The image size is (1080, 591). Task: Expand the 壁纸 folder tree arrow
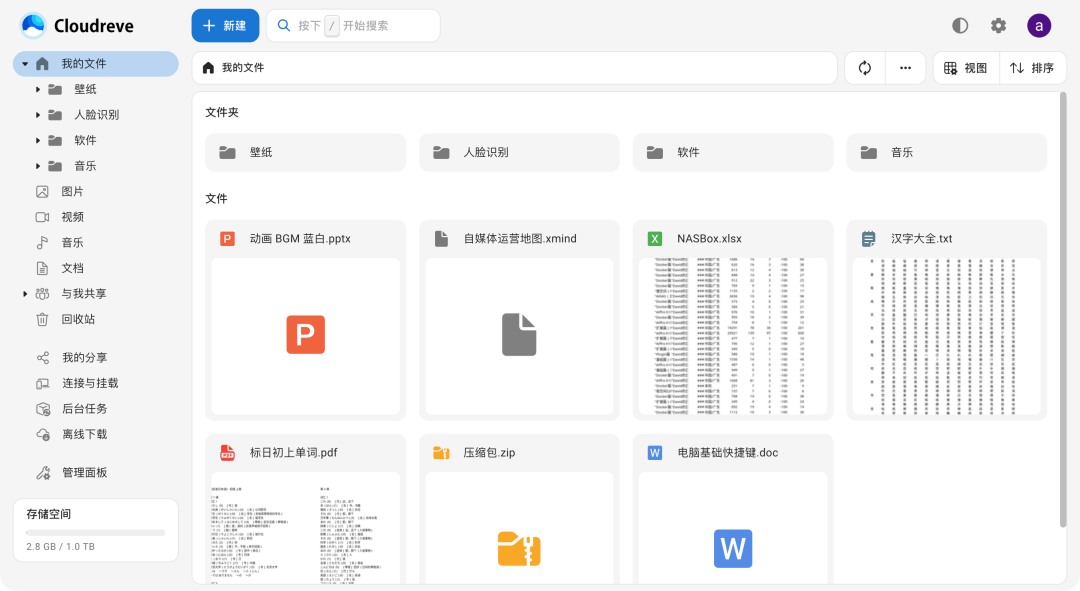38,89
